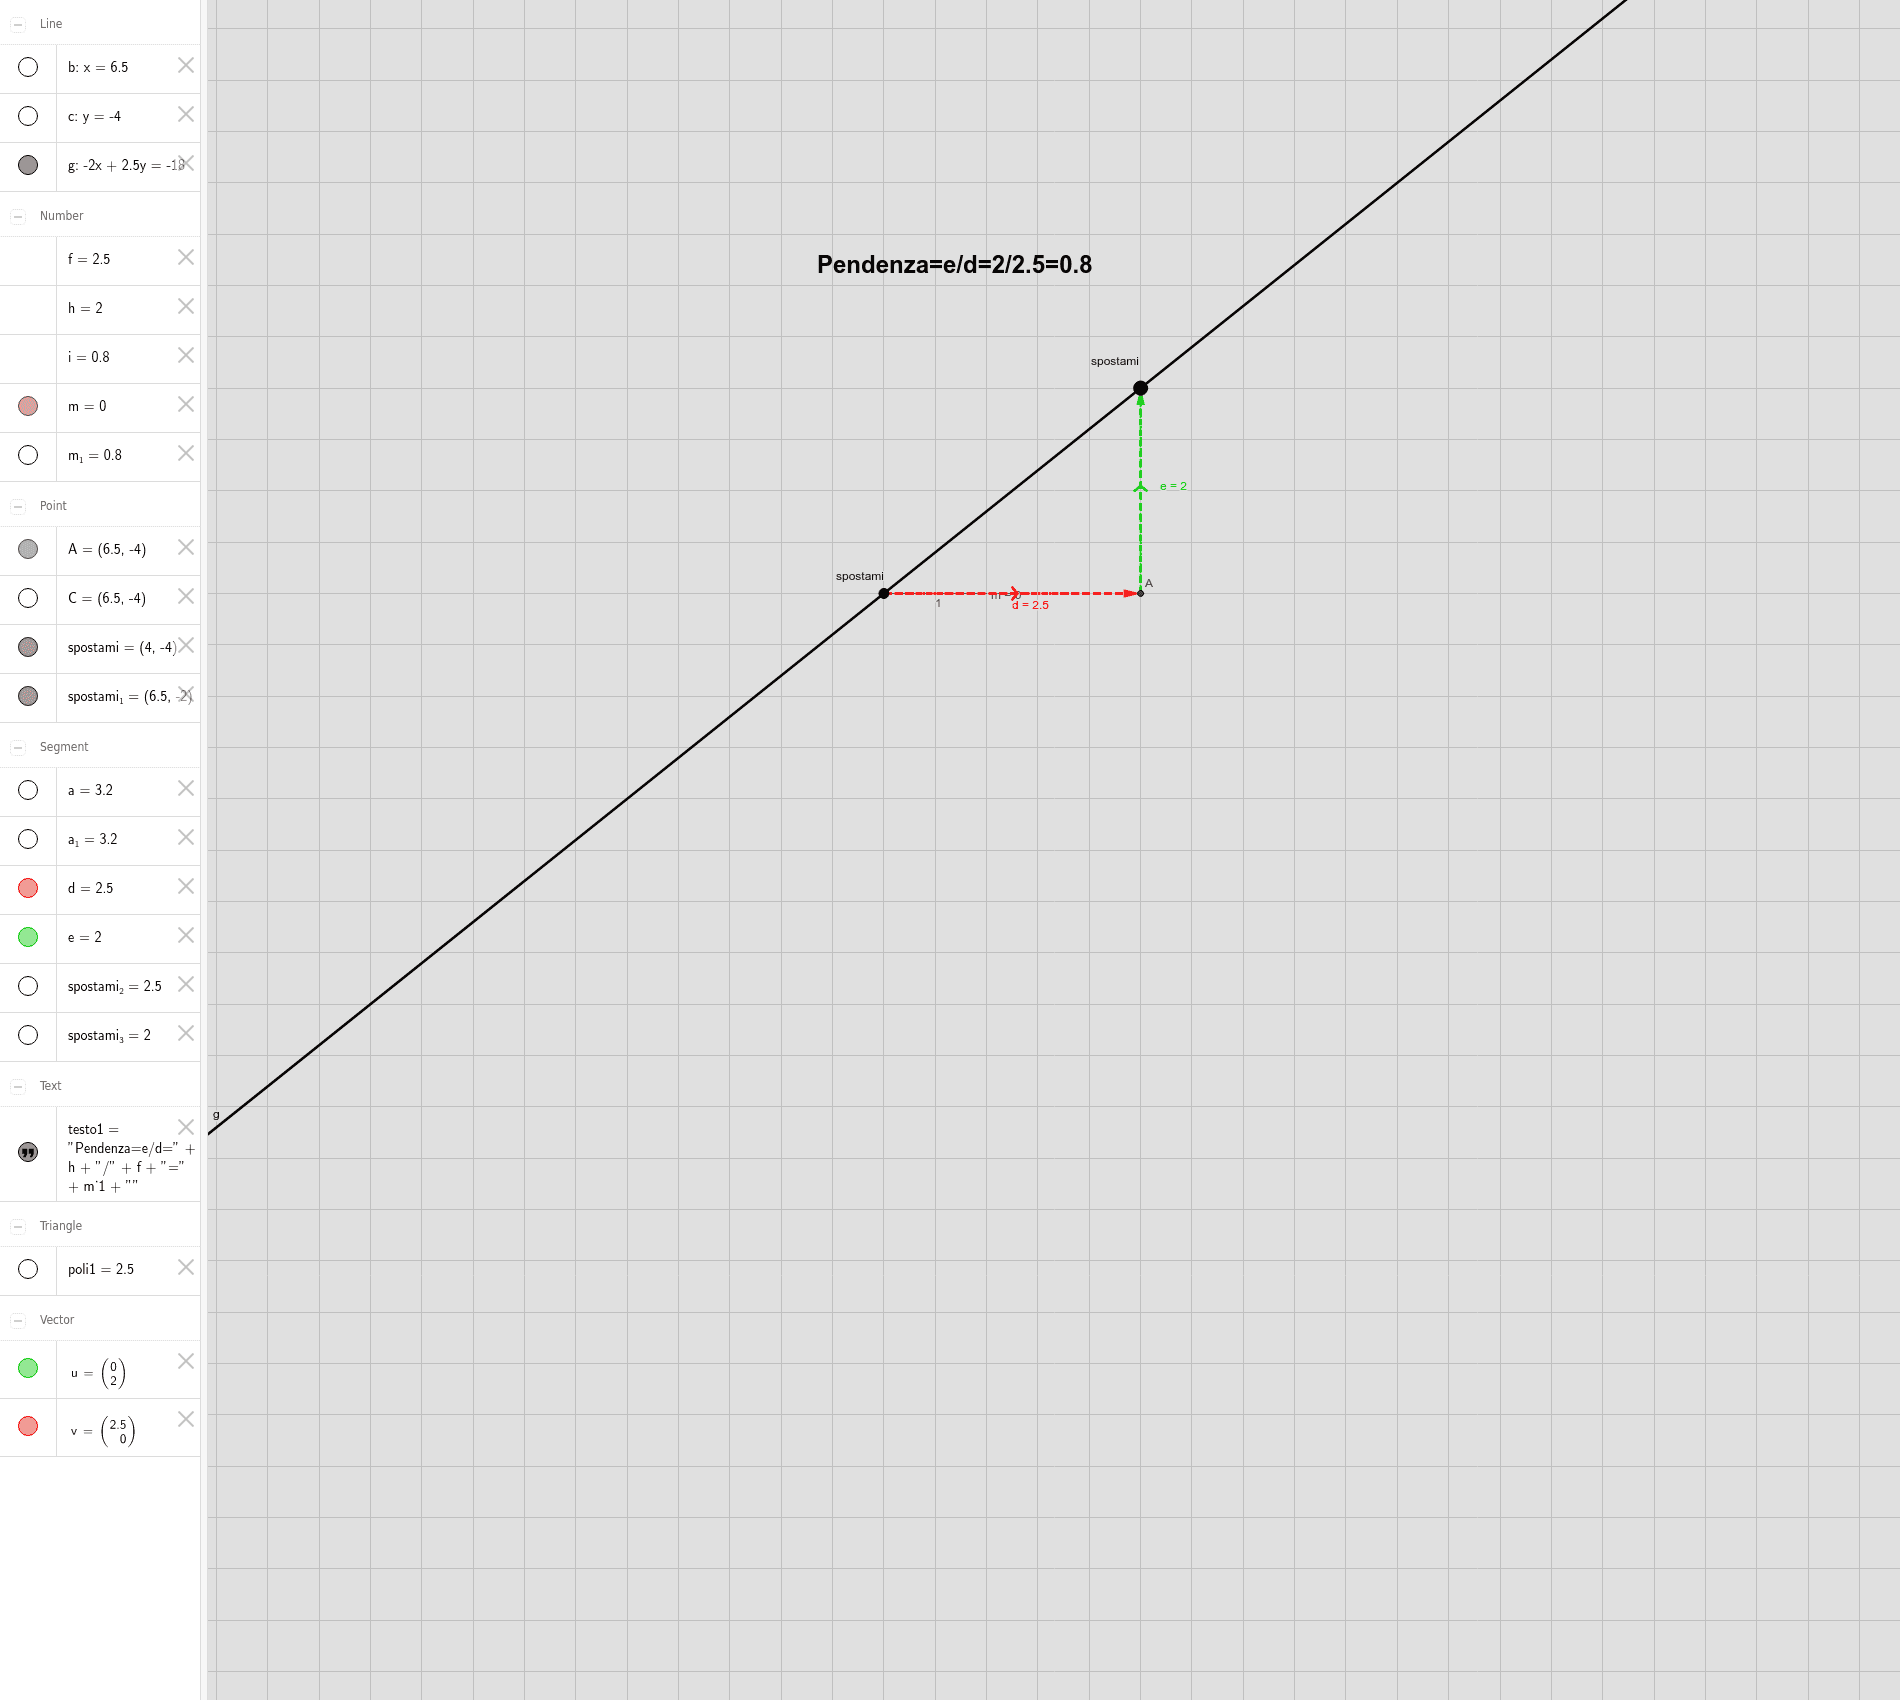Delete testo1 text object via X icon

pos(186,1127)
